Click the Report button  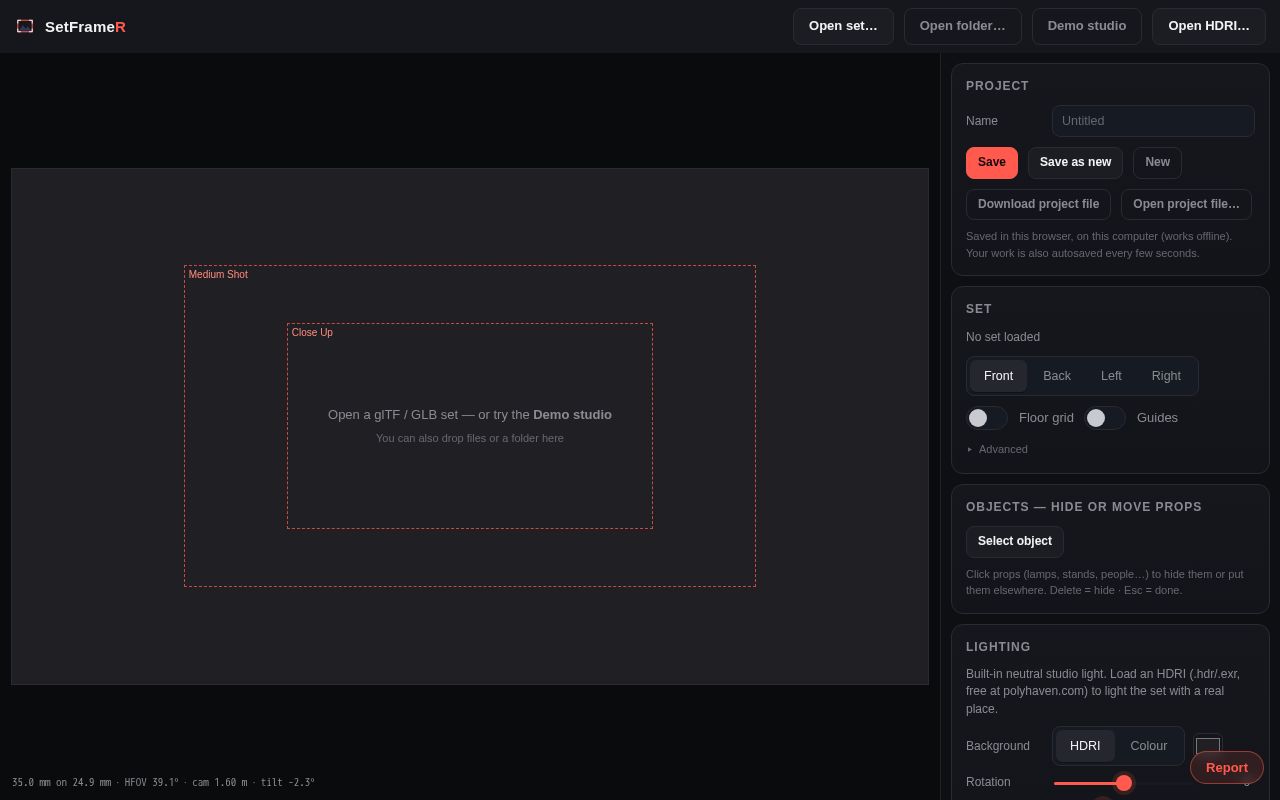click(x=1227, y=768)
